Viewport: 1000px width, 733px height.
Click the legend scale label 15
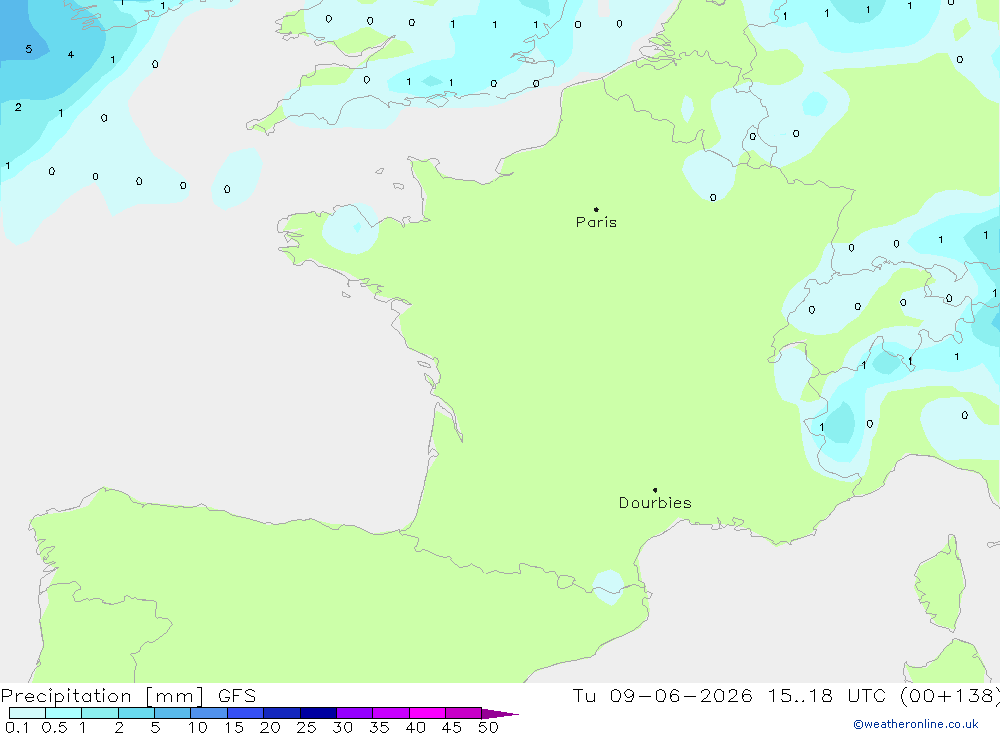pos(234,727)
